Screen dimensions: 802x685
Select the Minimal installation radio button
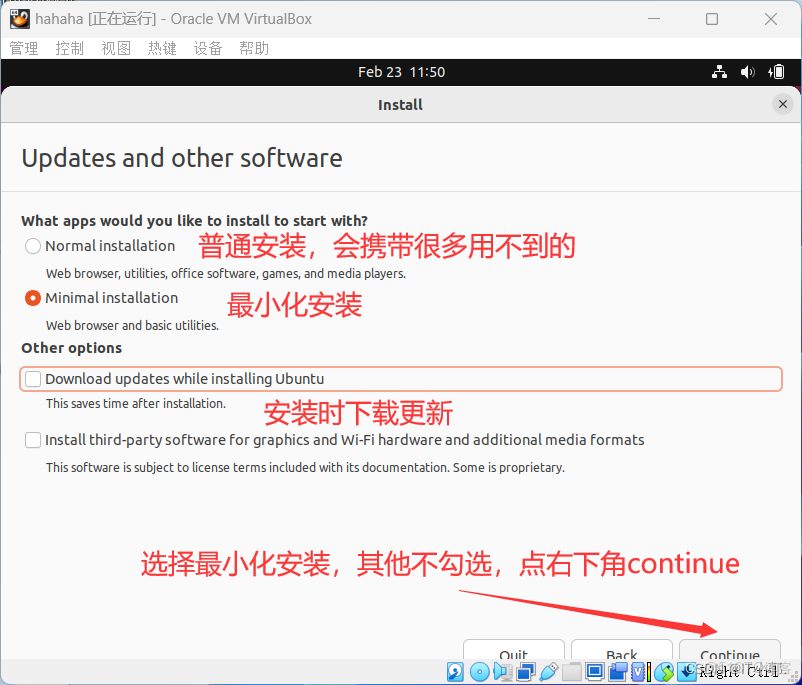33,297
